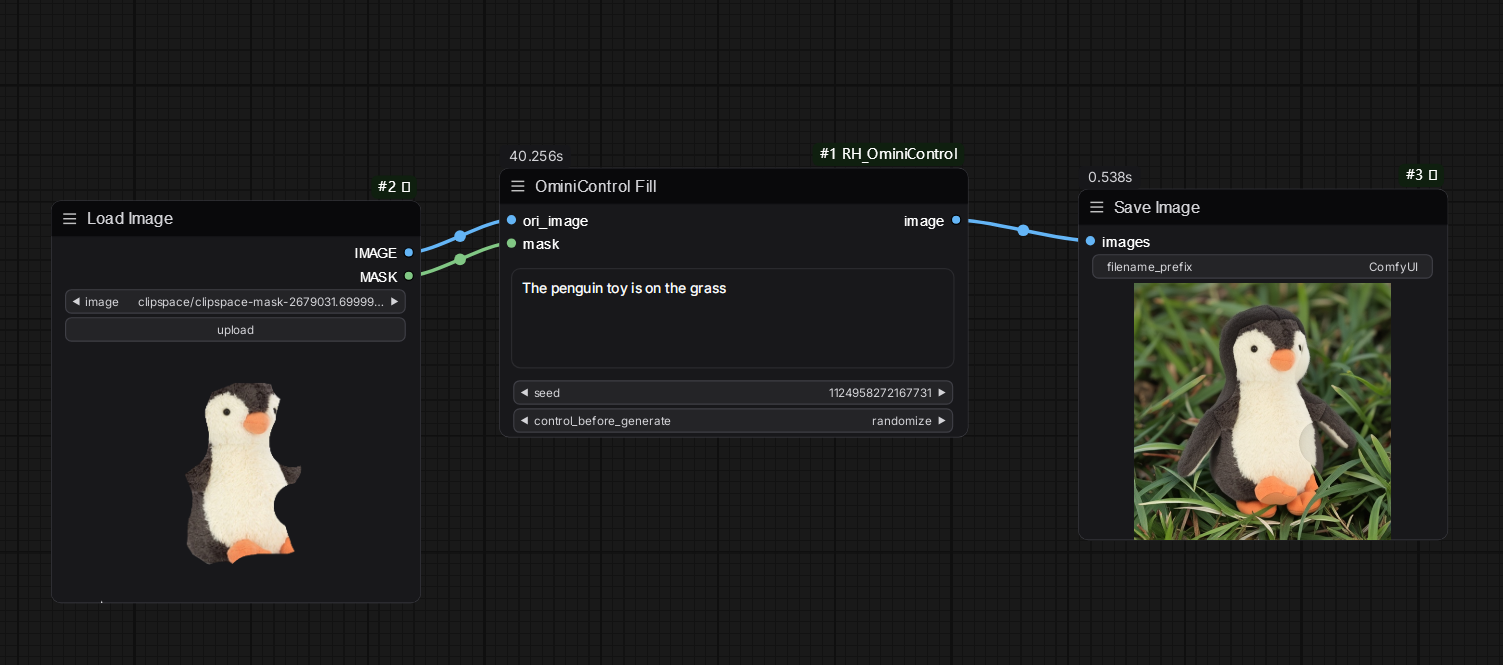Open the Load Image node menu icon
1503x665 pixels.
(70, 219)
